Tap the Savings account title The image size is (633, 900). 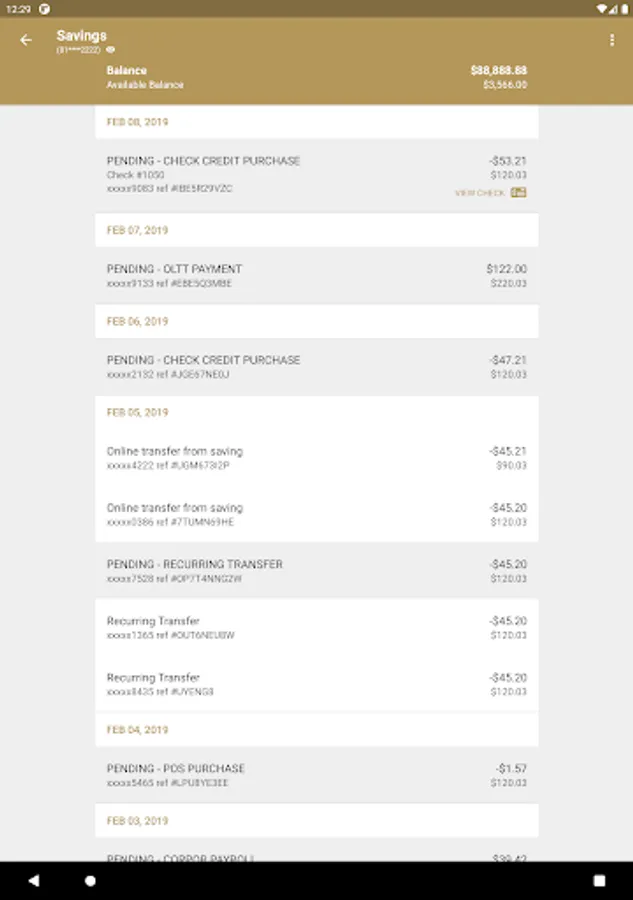pos(81,36)
